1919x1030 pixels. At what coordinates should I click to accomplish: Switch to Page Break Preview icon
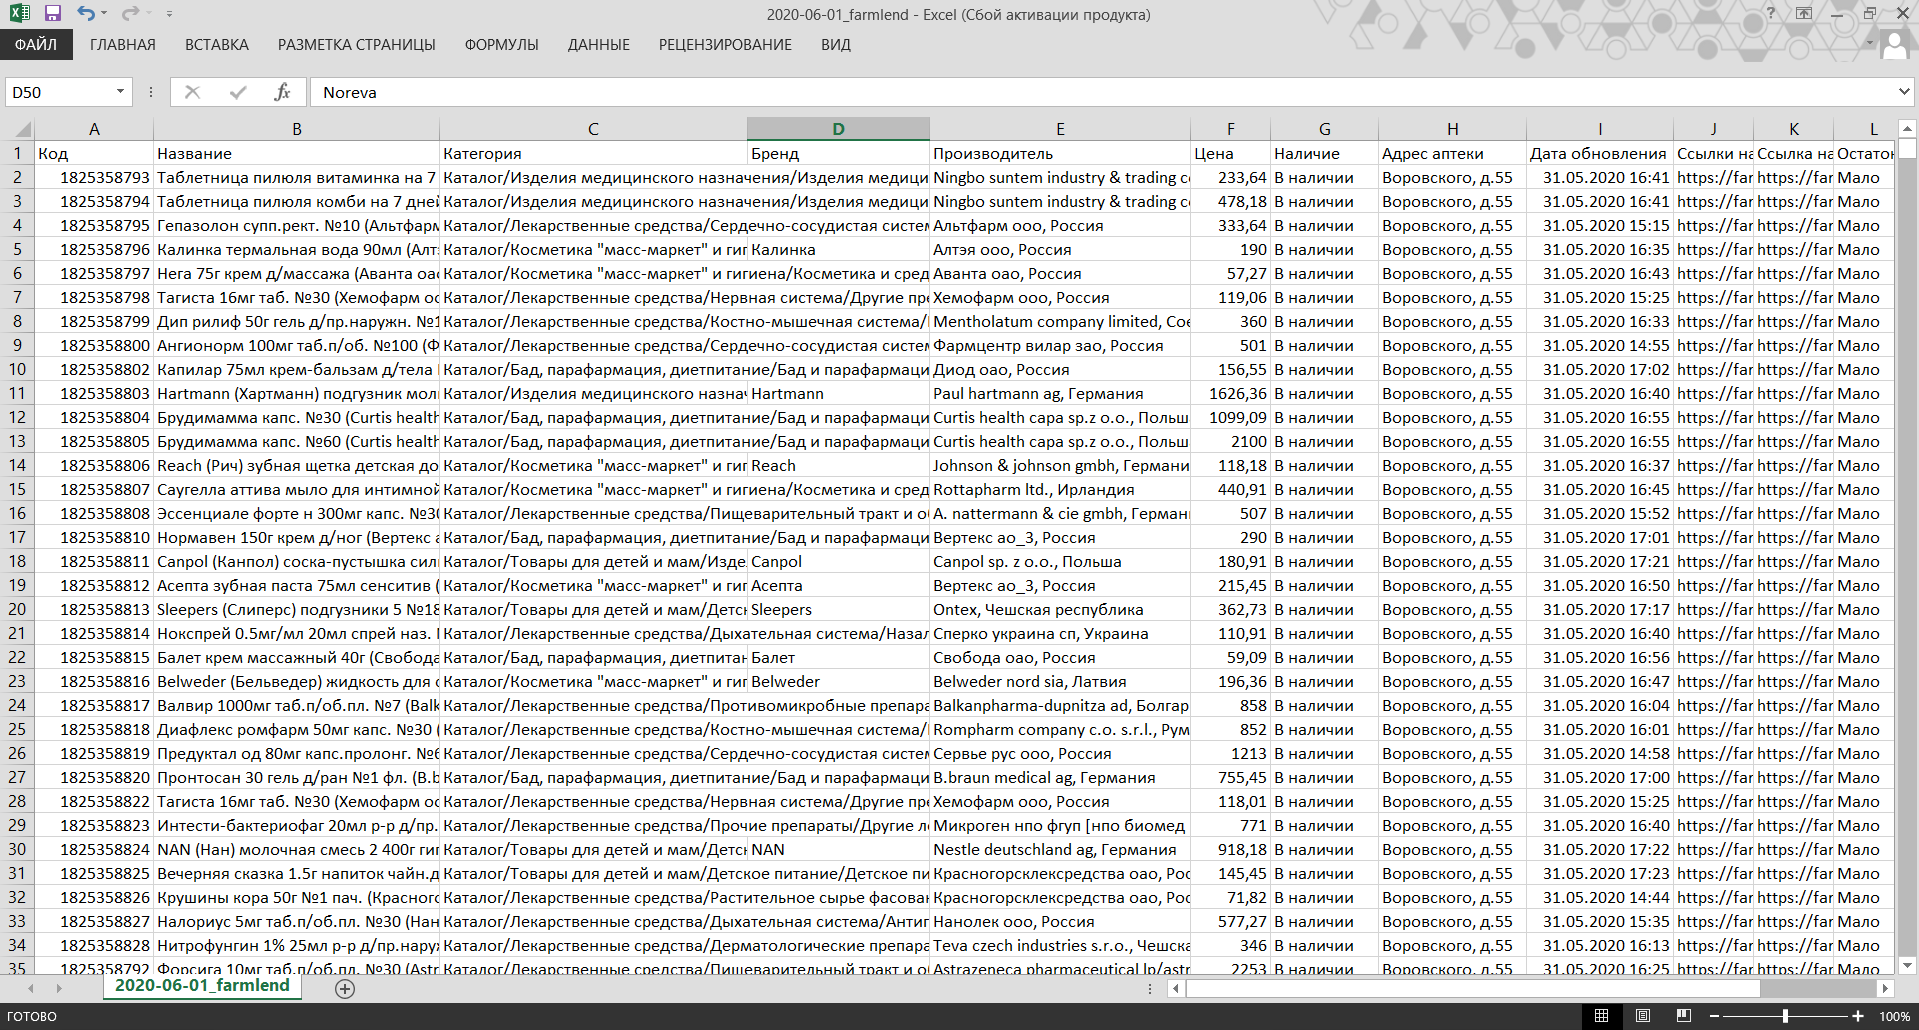coord(1684,1016)
